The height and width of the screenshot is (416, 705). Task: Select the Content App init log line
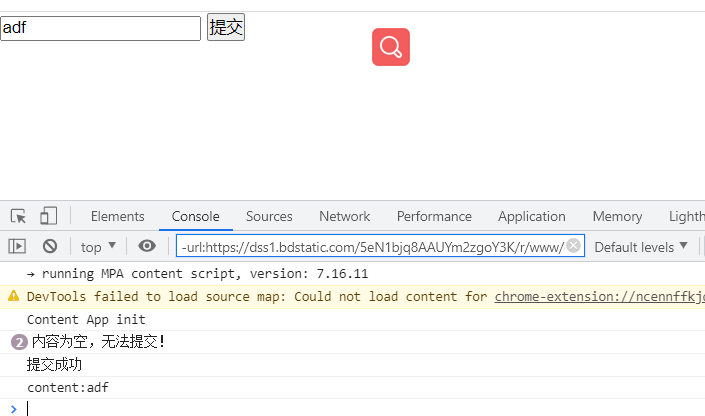352,319
